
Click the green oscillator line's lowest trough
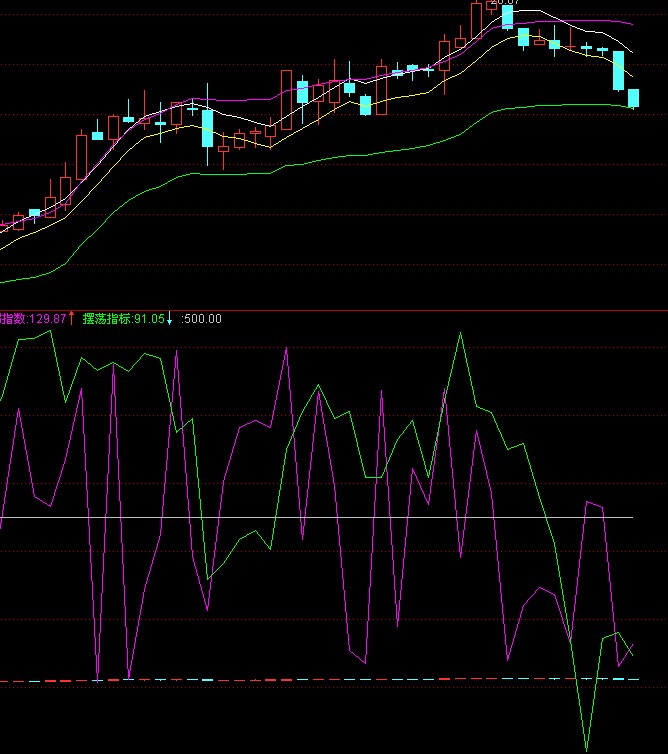(586, 748)
